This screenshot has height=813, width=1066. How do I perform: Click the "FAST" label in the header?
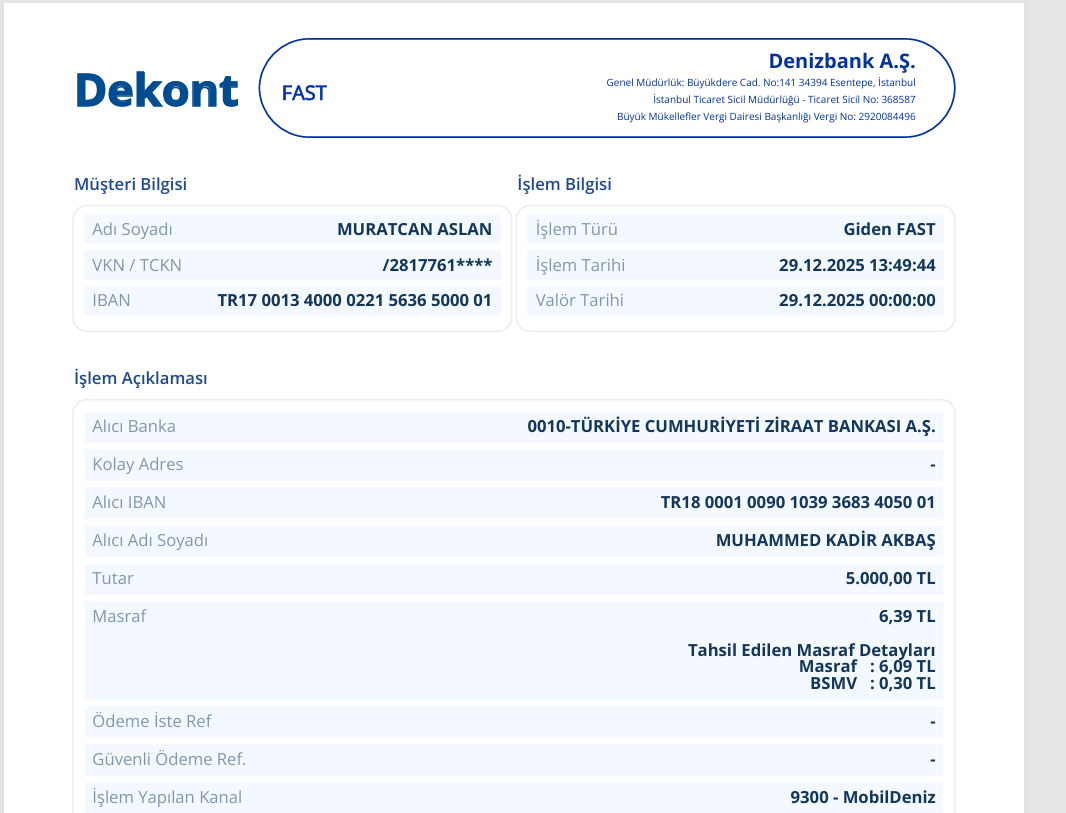(x=304, y=93)
